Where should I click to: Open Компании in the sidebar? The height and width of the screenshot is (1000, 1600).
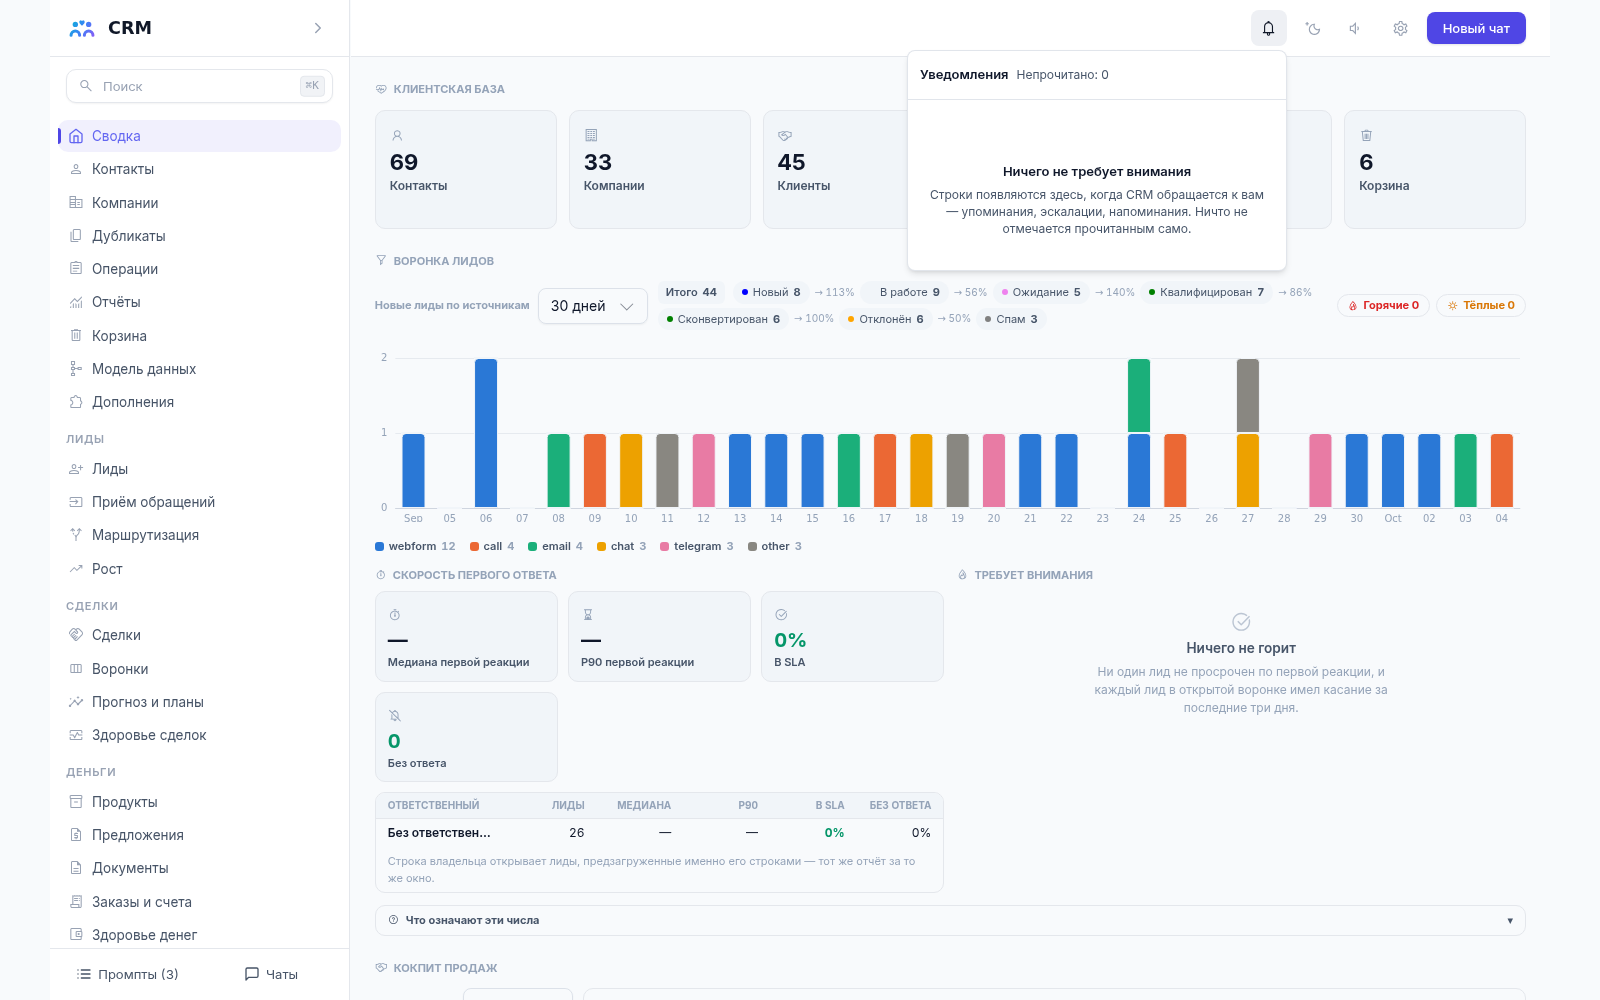(200, 203)
